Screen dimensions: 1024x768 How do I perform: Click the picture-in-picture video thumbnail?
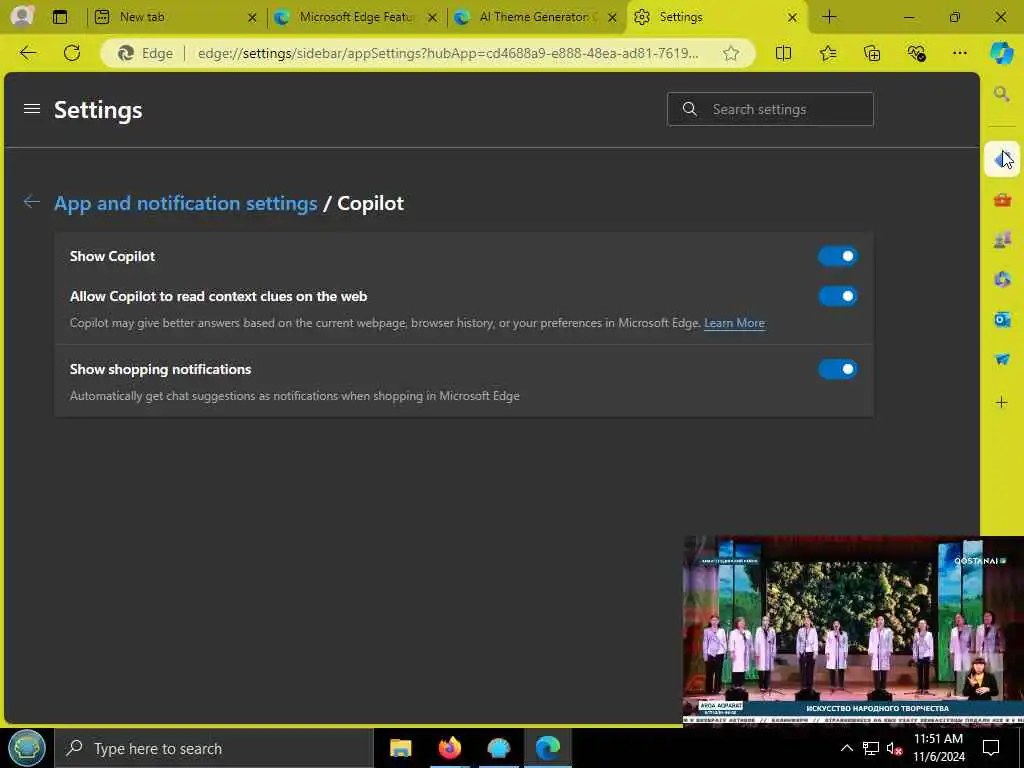point(853,630)
